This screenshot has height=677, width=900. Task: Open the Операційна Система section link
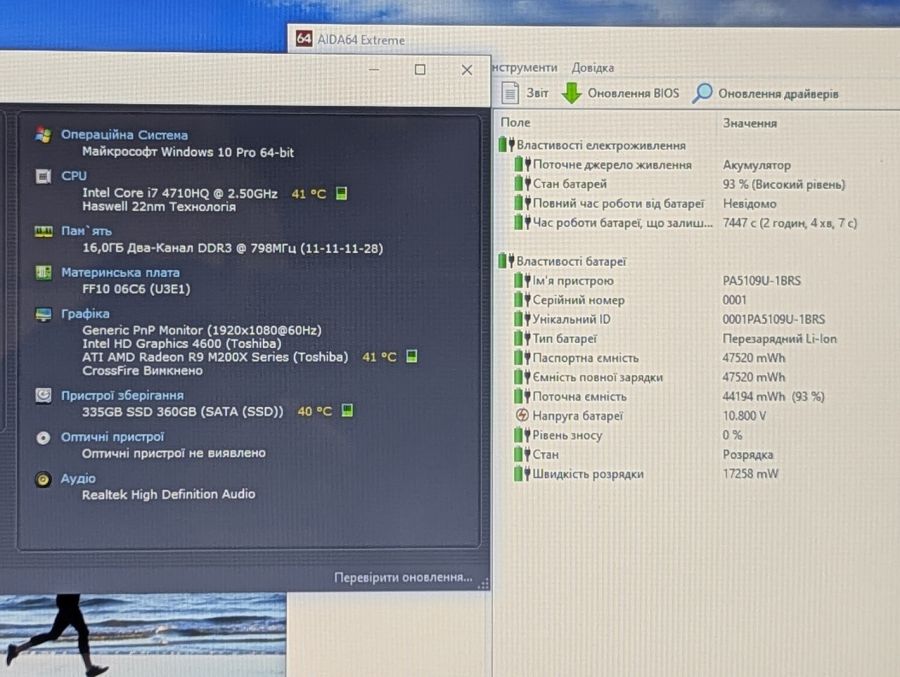tap(124, 135)
